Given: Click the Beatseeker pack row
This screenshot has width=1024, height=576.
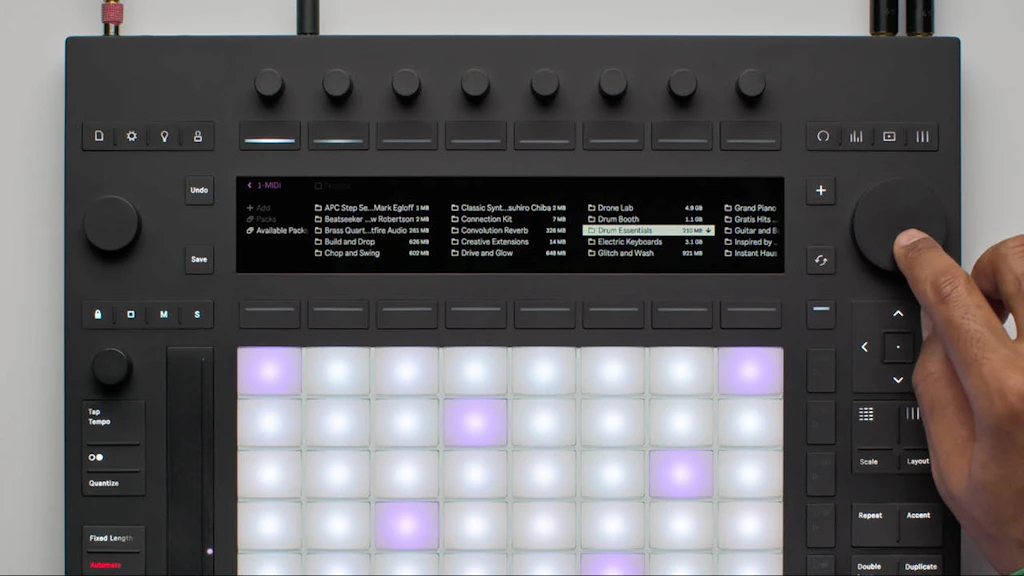Looking at the screenshot, I should [x=372, y=219].
